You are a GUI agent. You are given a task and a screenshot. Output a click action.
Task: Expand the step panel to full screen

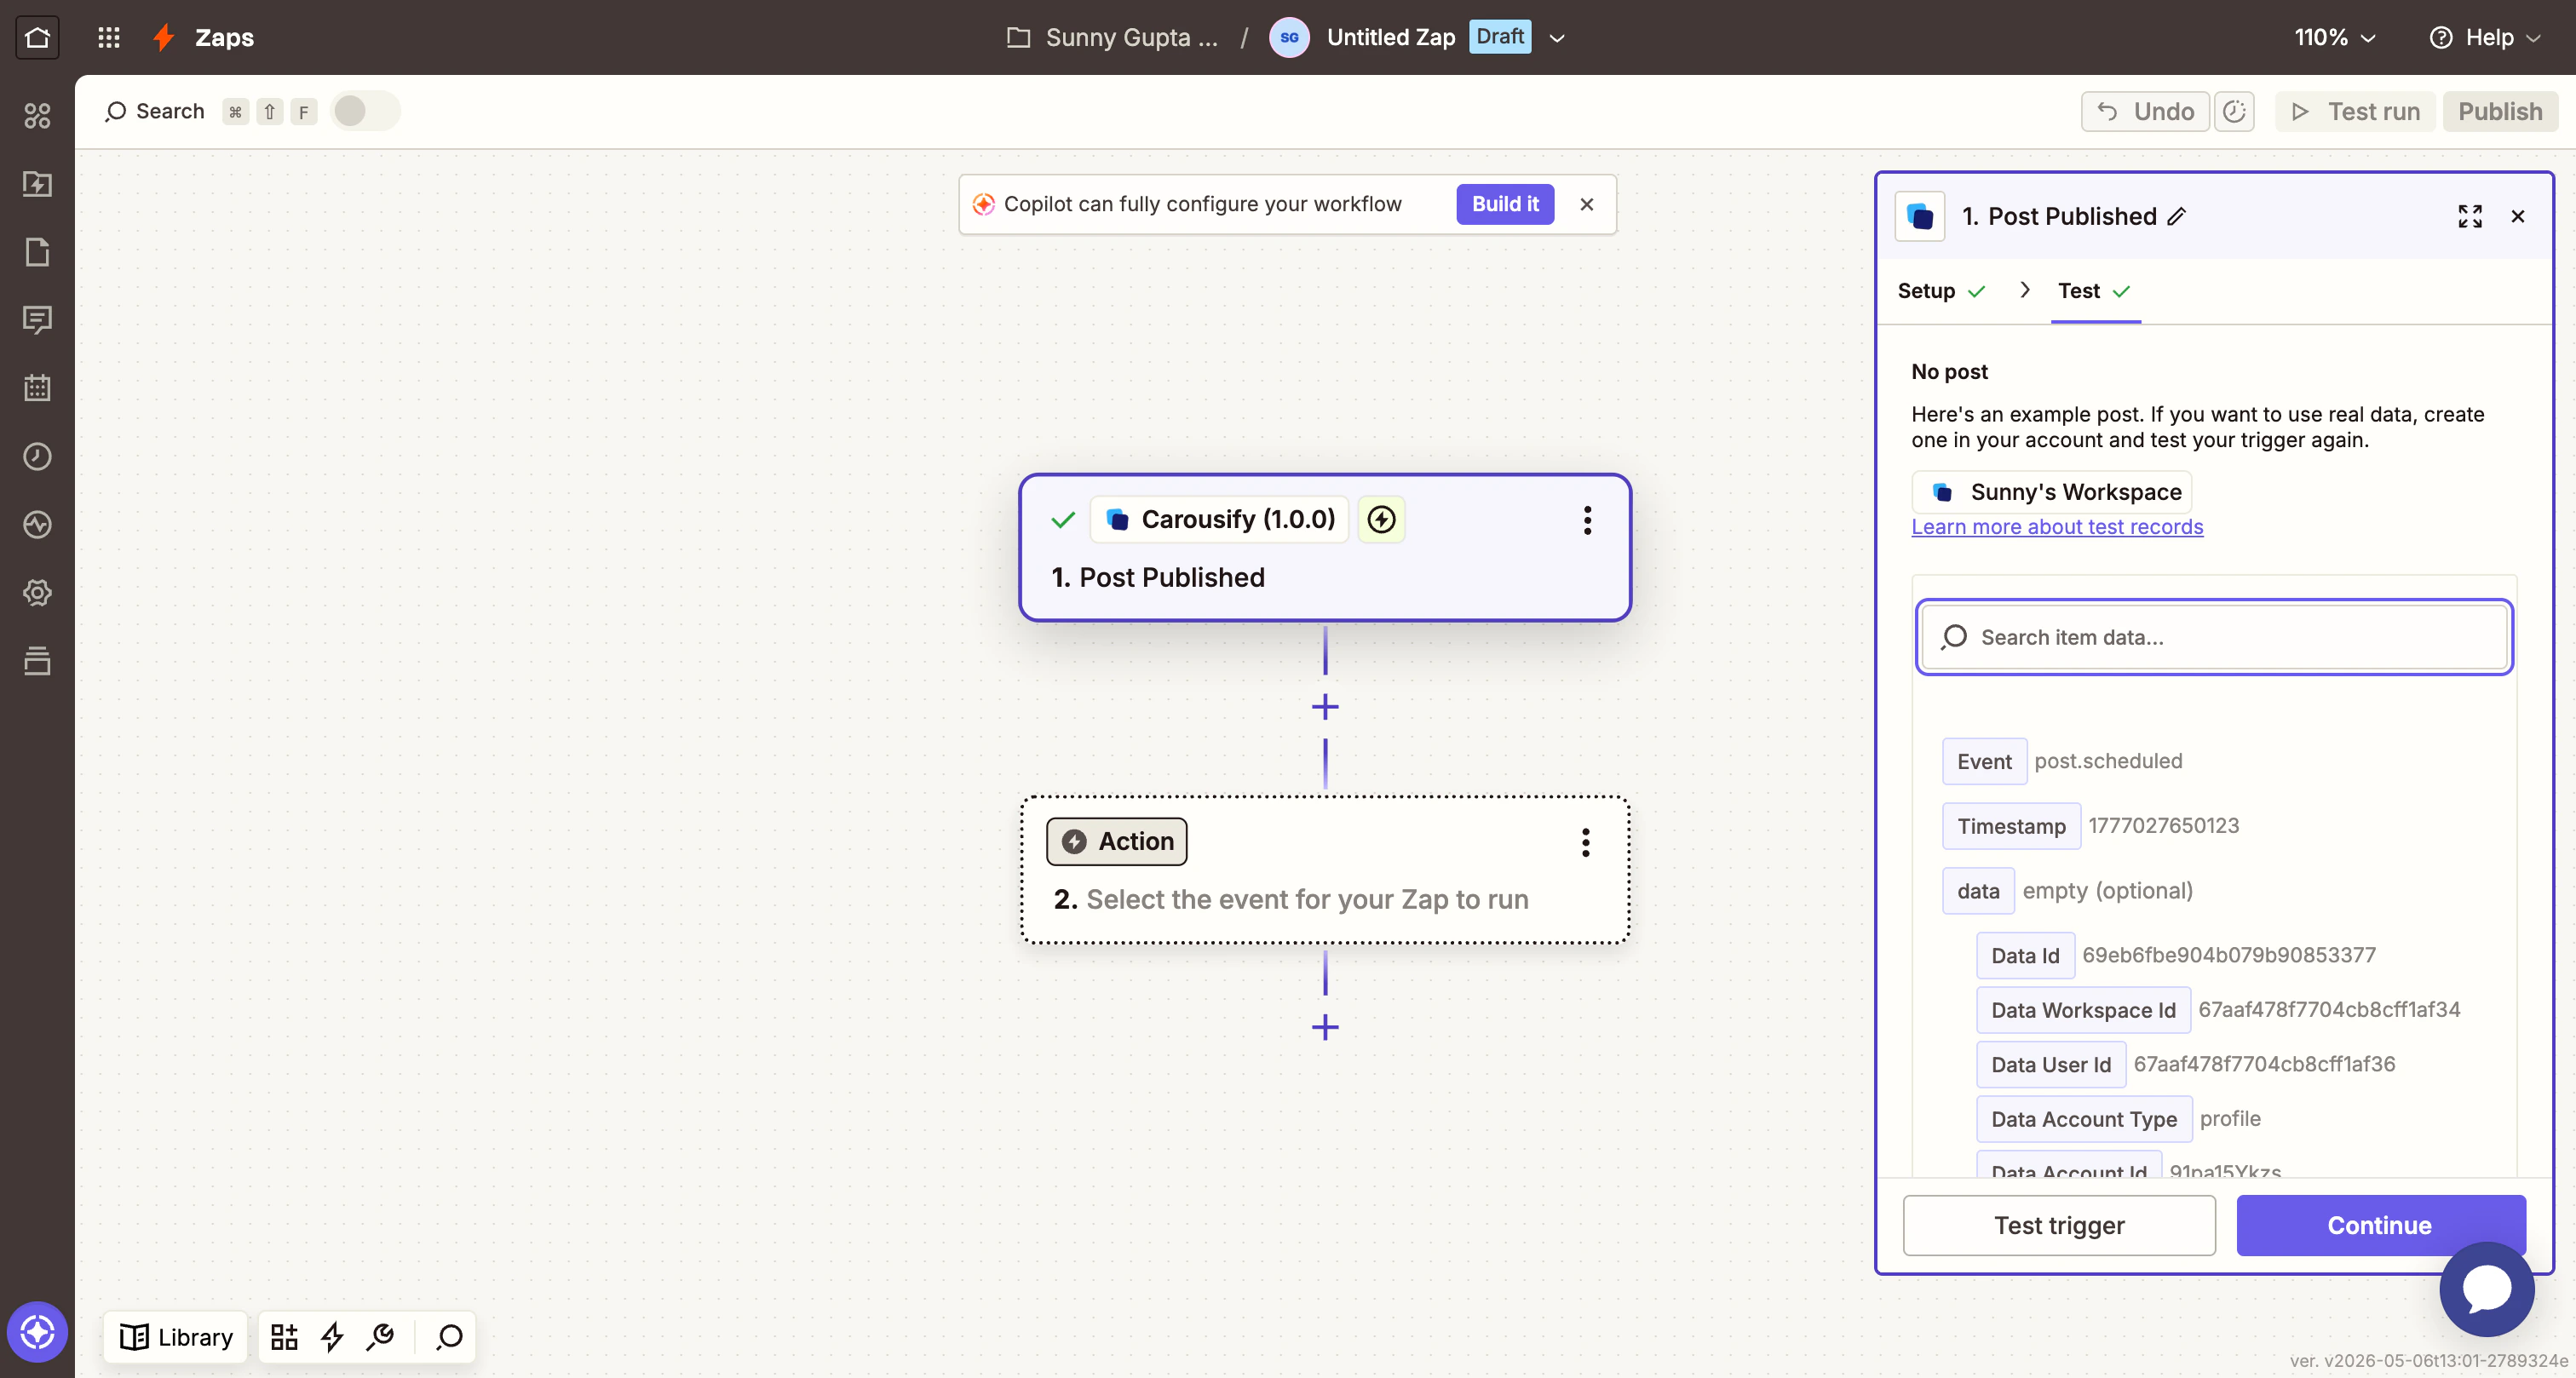click(2470, 216)
